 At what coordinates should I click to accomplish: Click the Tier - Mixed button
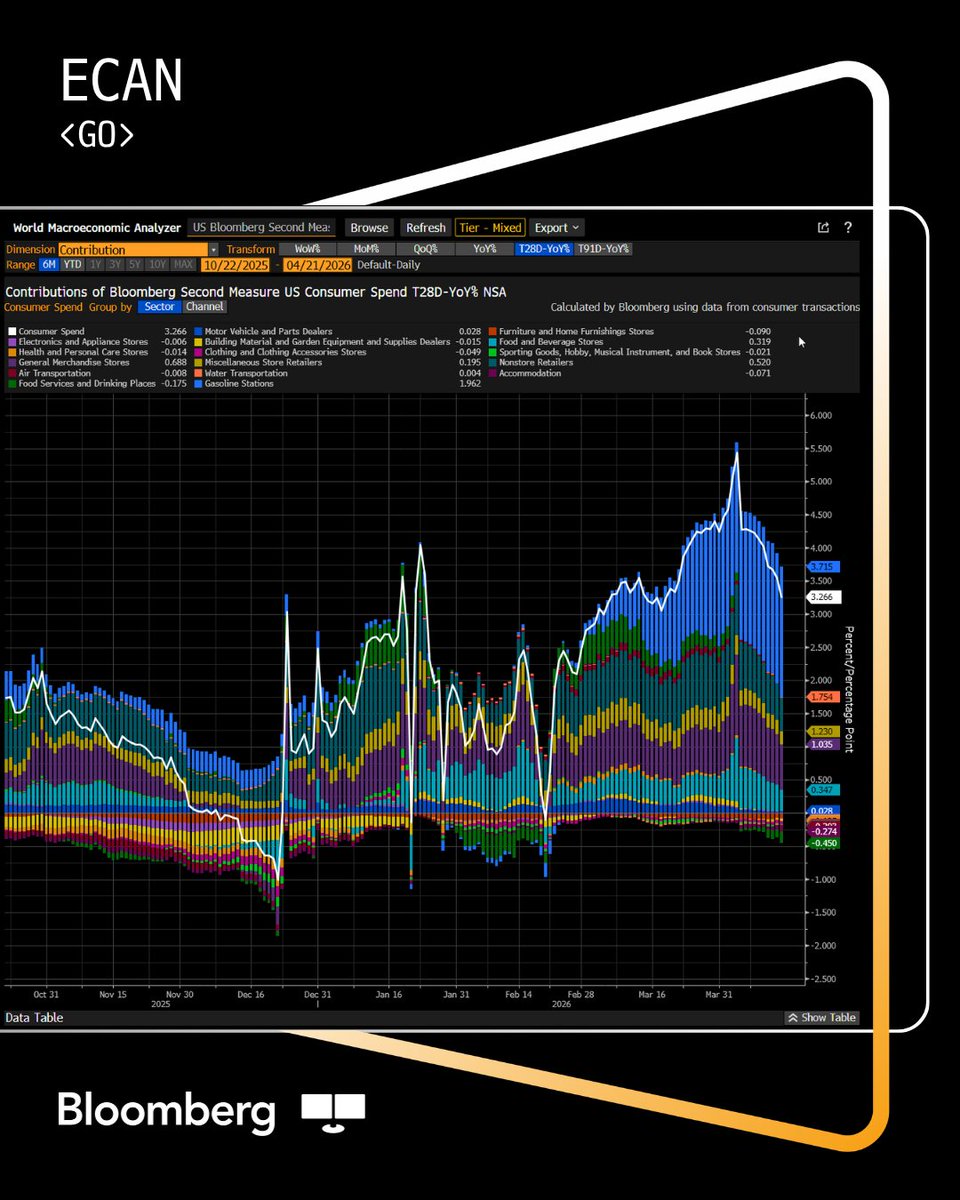click(489, 228)
